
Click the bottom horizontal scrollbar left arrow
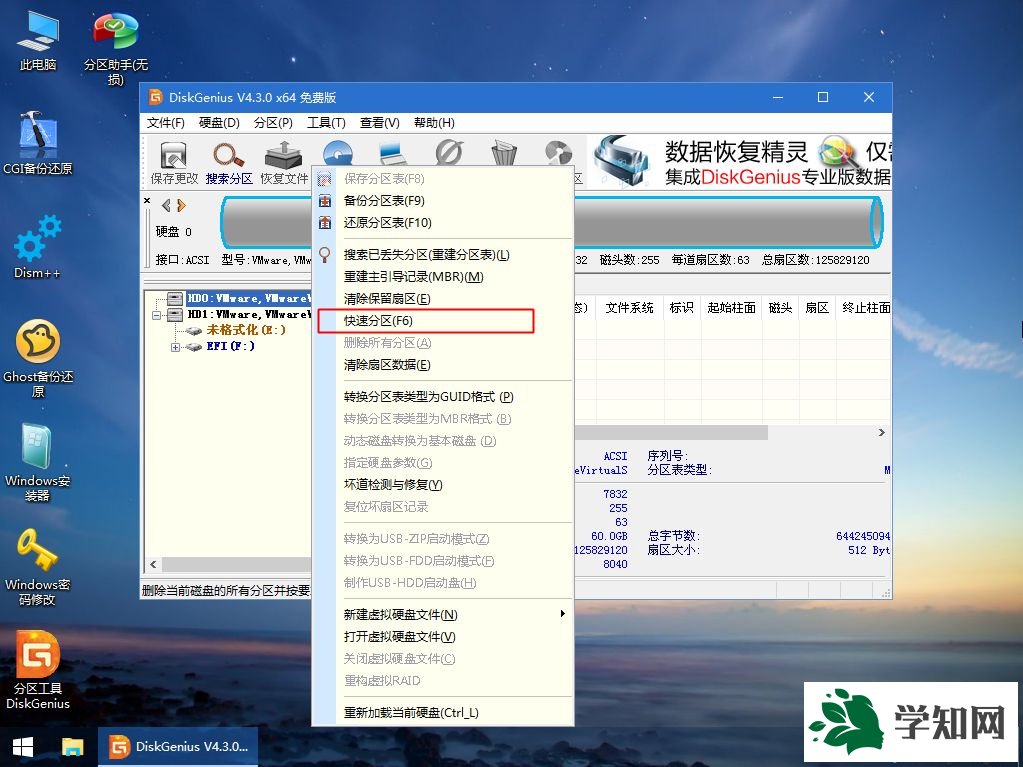pos(153,564)
